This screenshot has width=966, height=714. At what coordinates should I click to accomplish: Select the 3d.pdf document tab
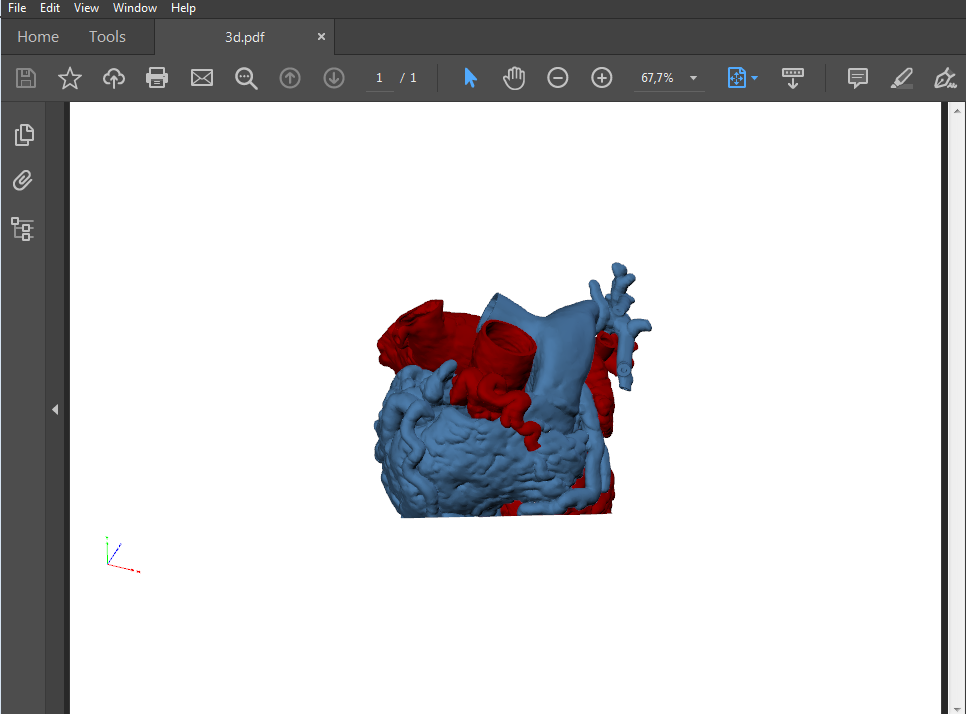pyautogui.click(x=245, y=37)
